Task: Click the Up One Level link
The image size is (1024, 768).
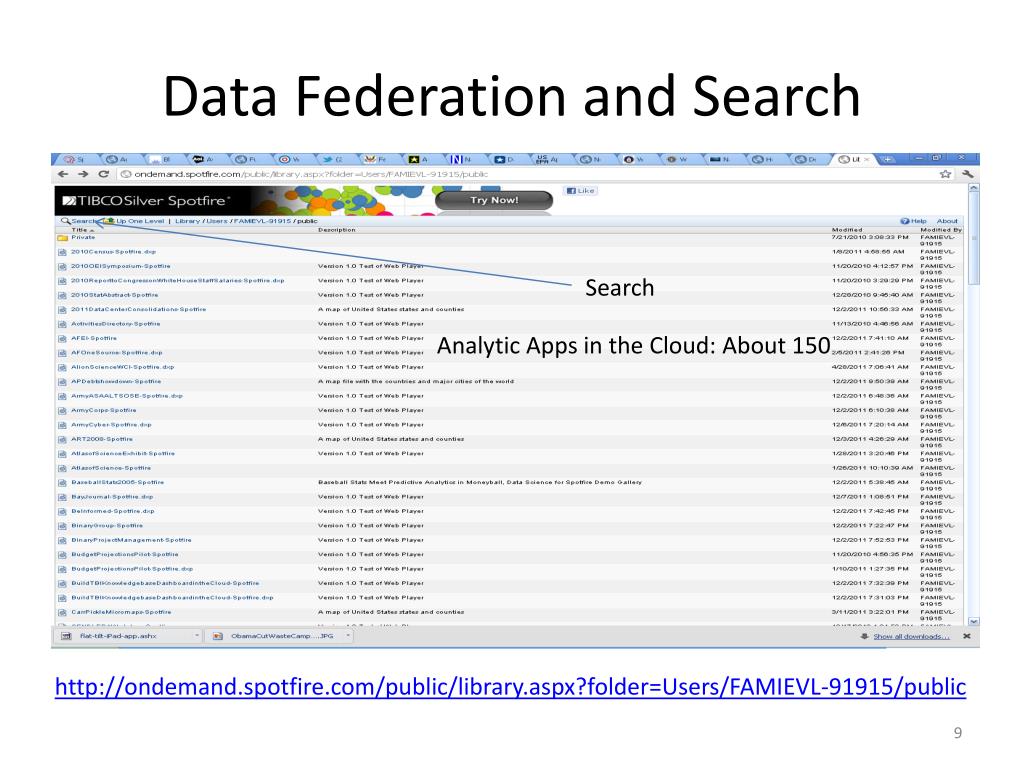Action: tap(140, 221)
